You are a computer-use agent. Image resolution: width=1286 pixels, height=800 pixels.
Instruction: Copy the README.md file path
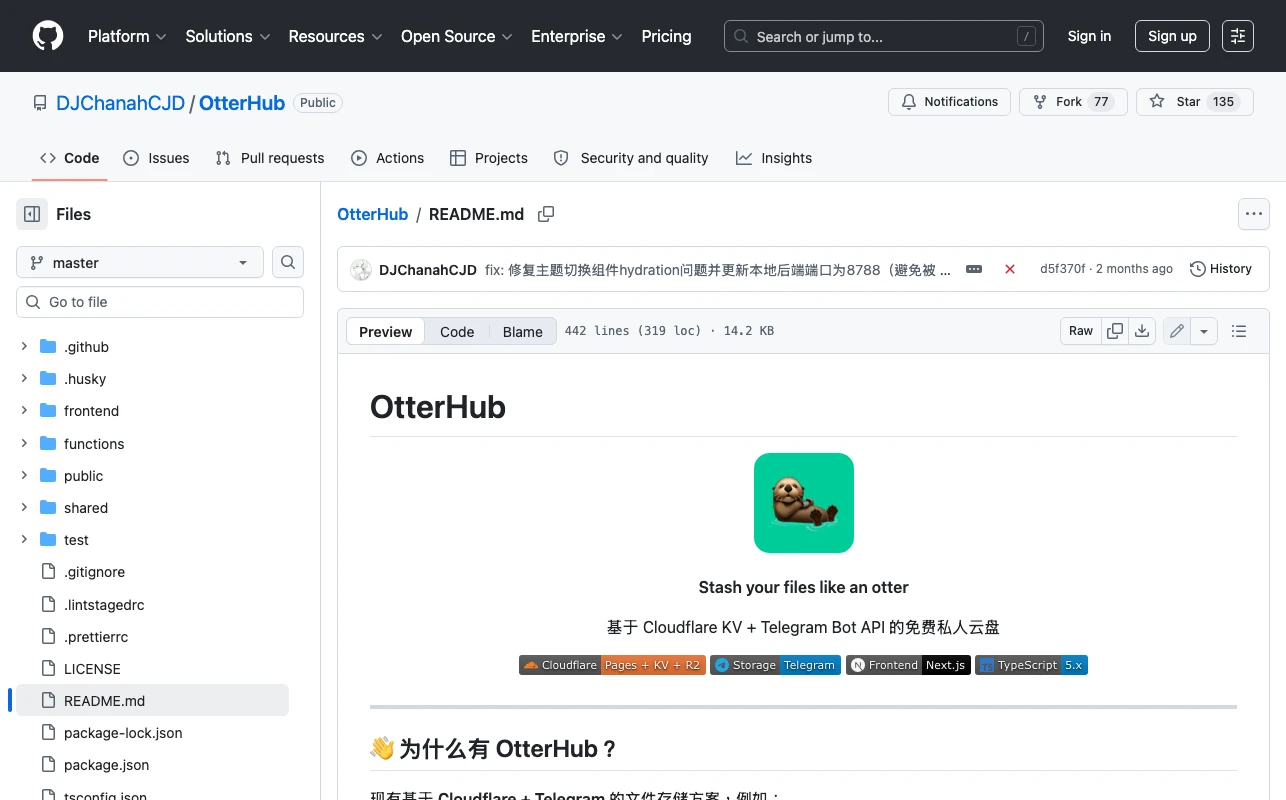click(546, 214)
